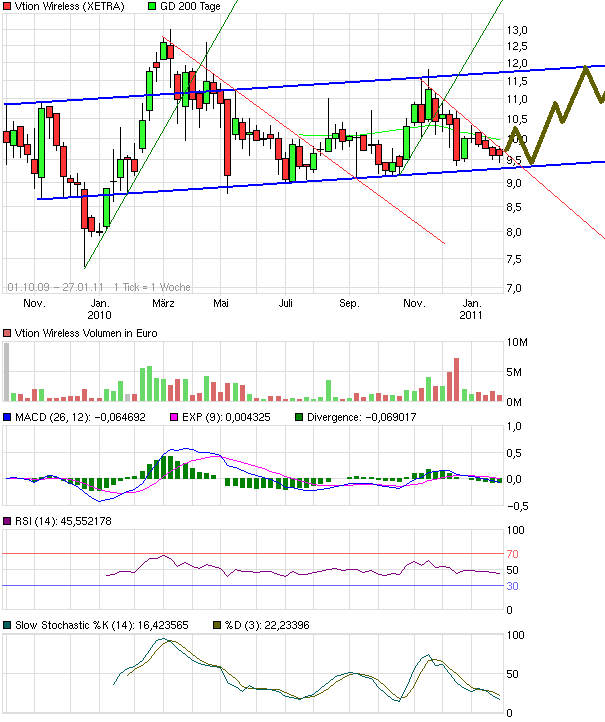Click the Juli month axis label
Viewport: 605px width, 722px height.
(285, 303)
